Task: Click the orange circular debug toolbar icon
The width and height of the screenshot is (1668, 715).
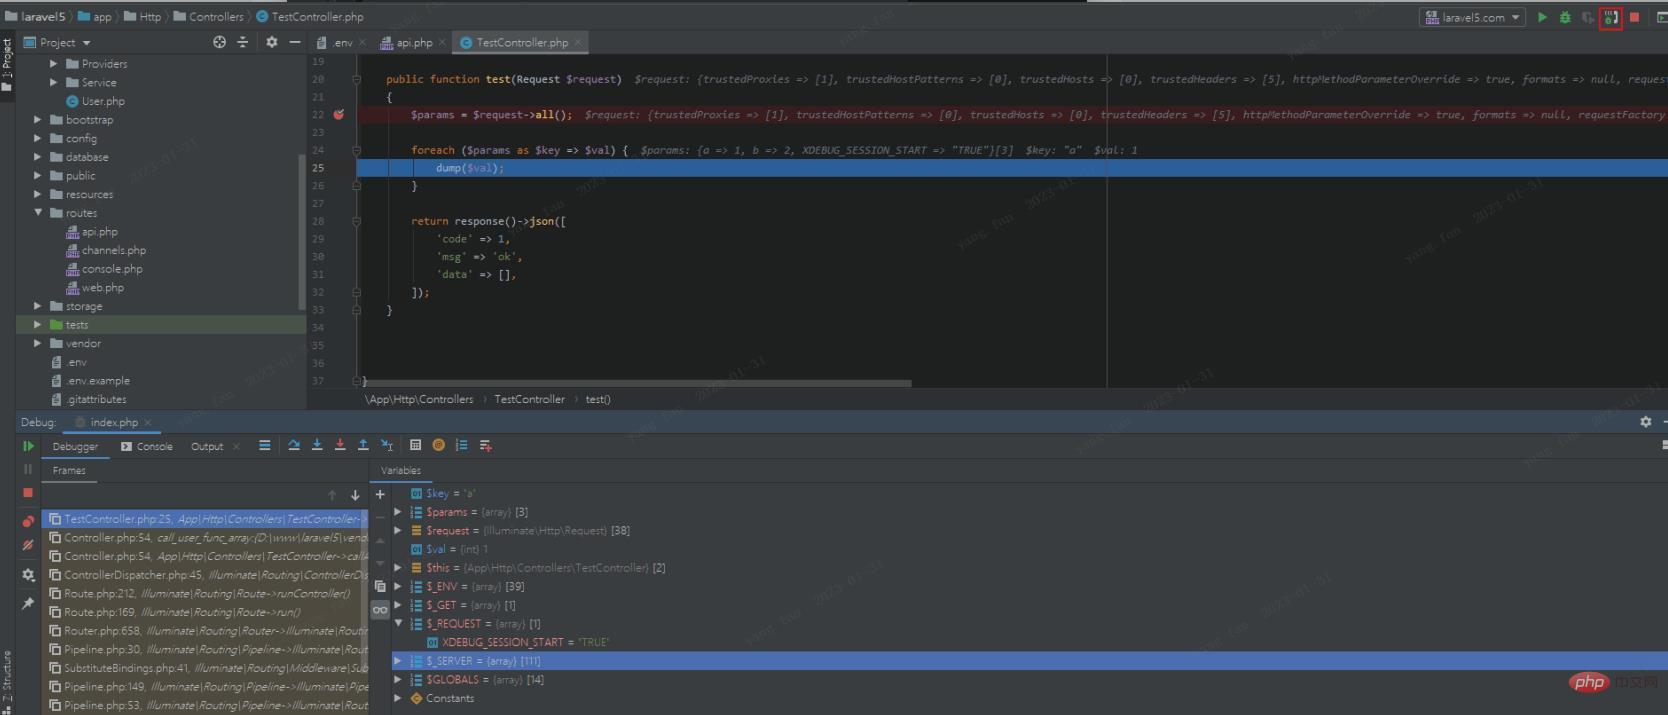Action: pos(438,445)
